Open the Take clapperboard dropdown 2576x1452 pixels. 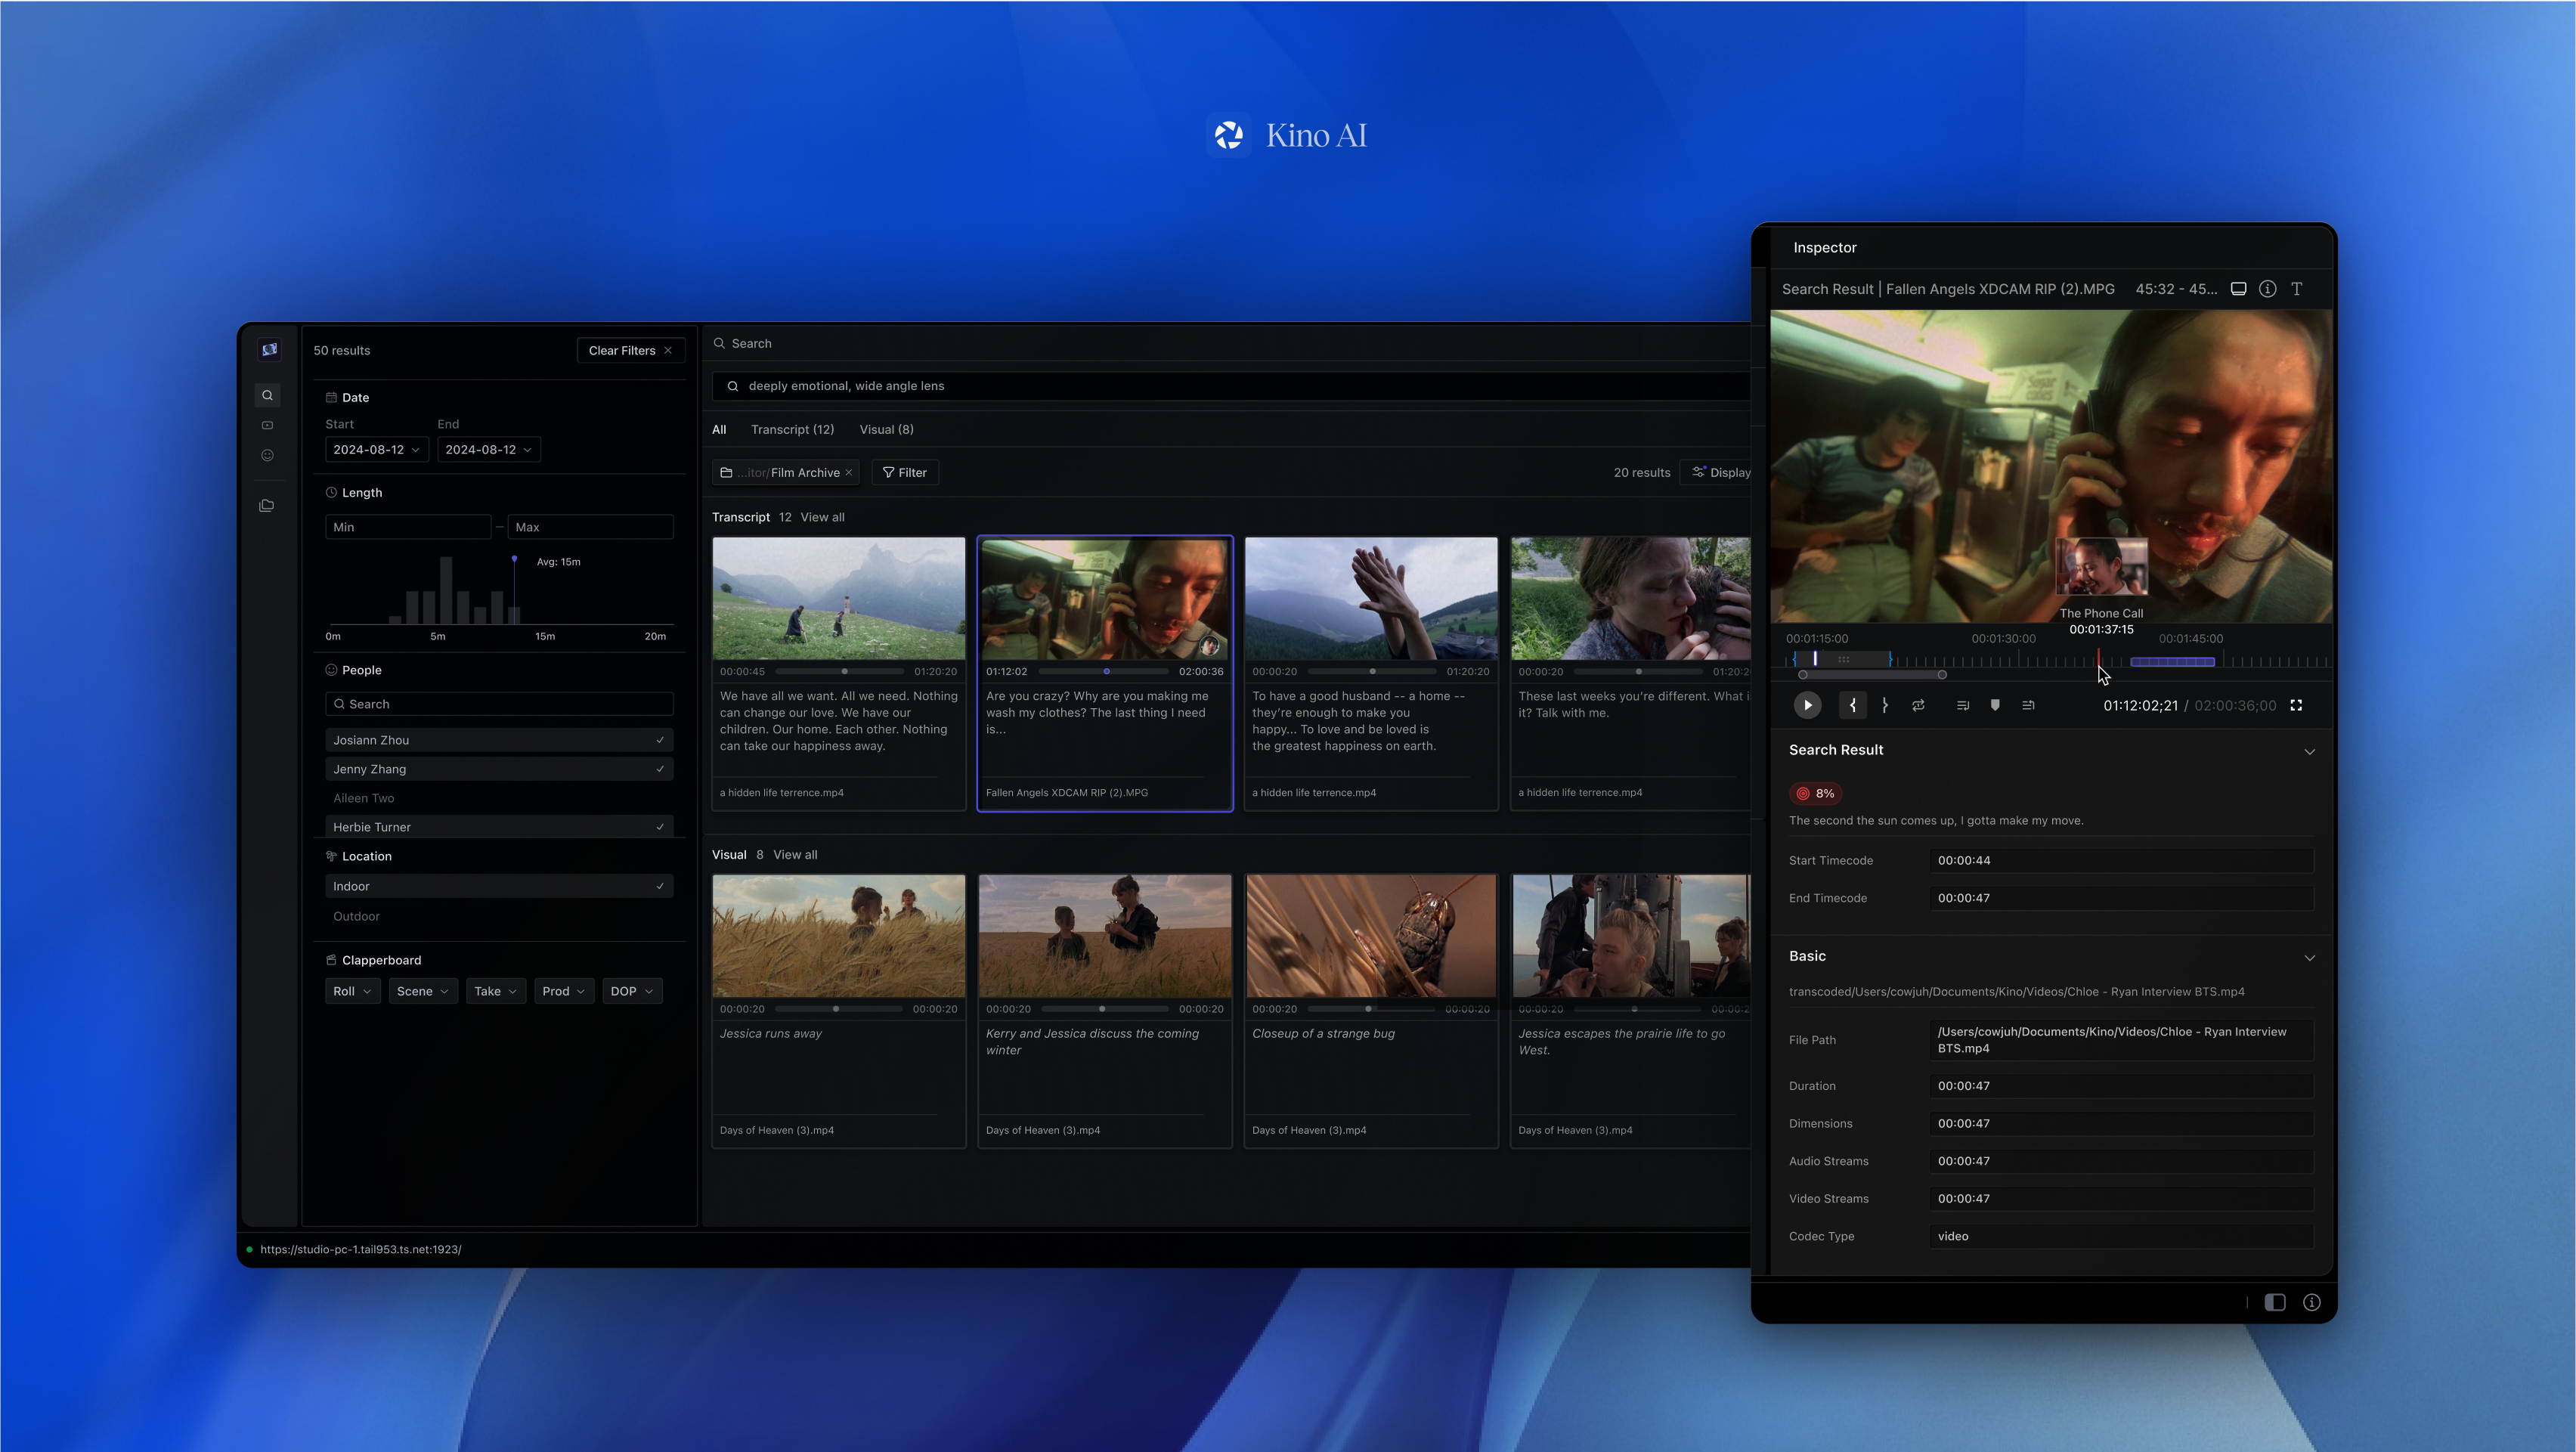[495, 991]
